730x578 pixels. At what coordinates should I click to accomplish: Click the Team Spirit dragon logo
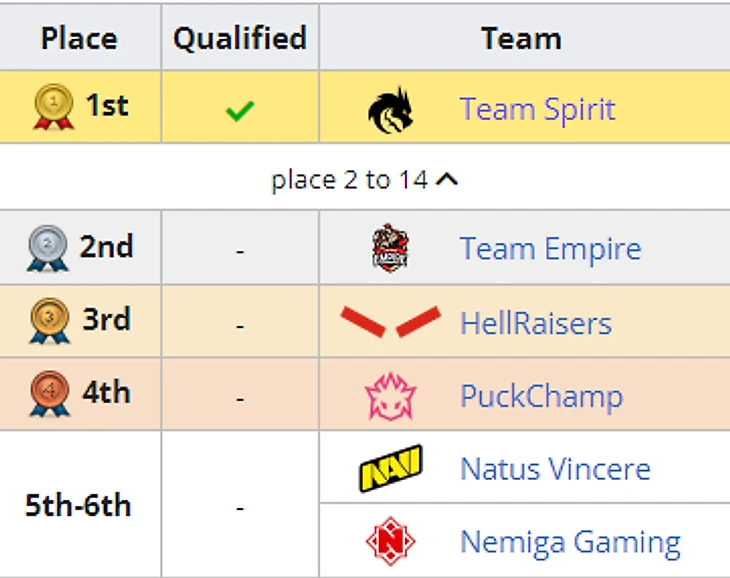pyautogui.click(x=390, y=109)
